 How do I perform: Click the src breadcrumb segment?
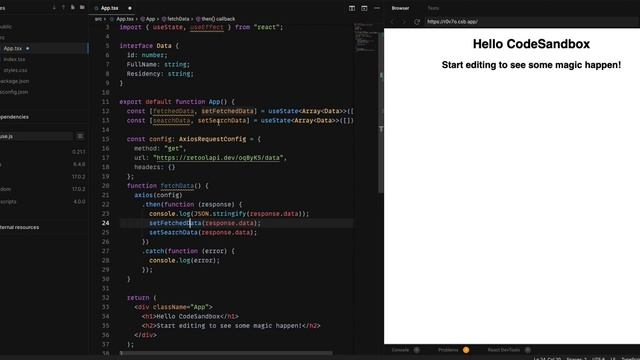tap(98, 19)
